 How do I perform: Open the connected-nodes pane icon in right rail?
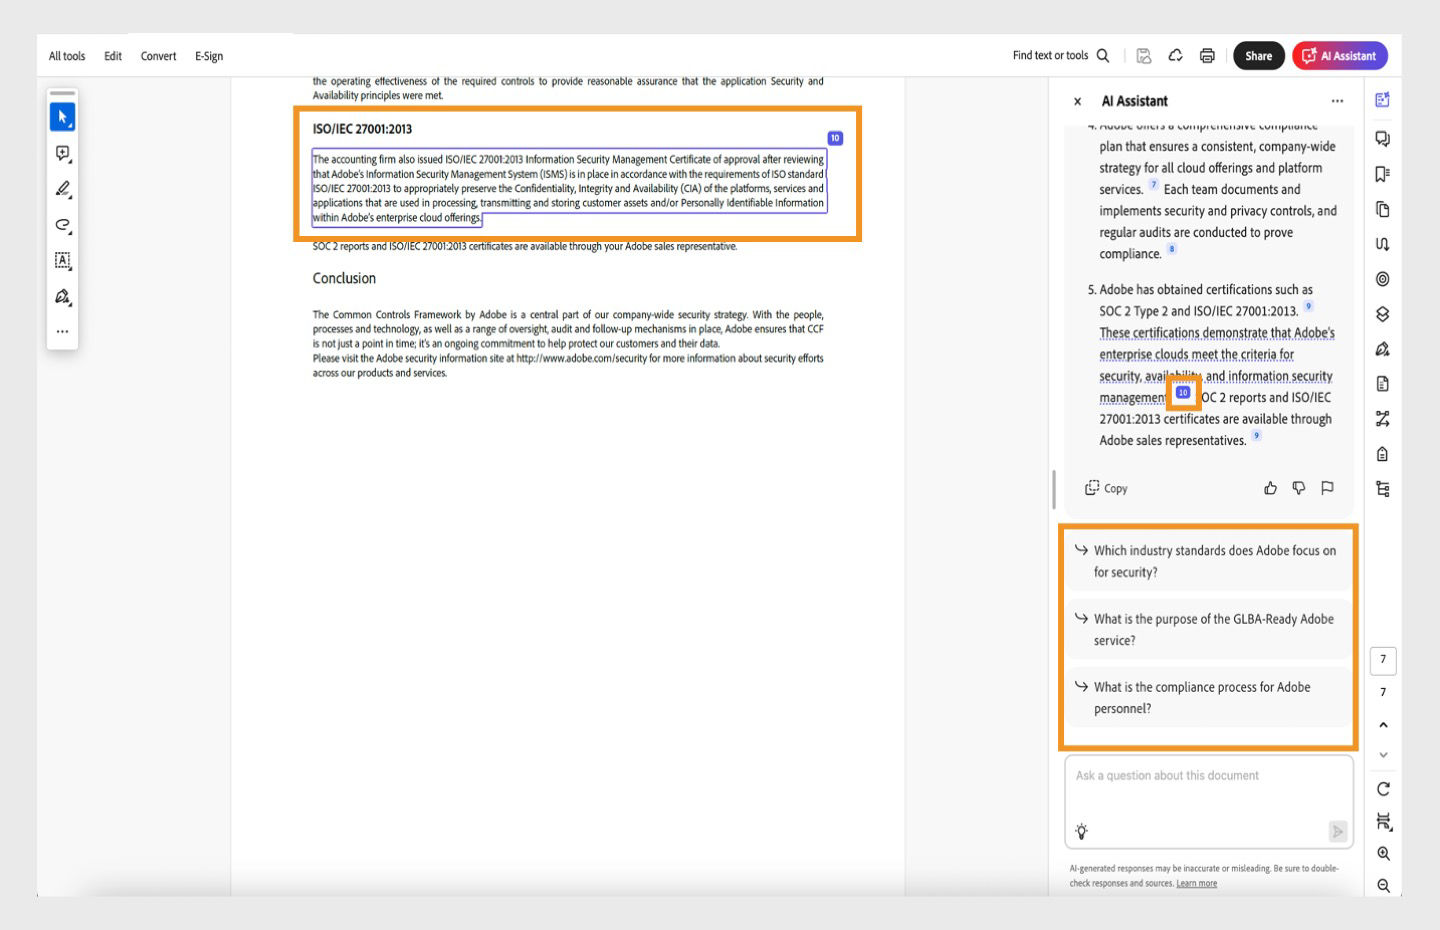tap(1382, 419)
